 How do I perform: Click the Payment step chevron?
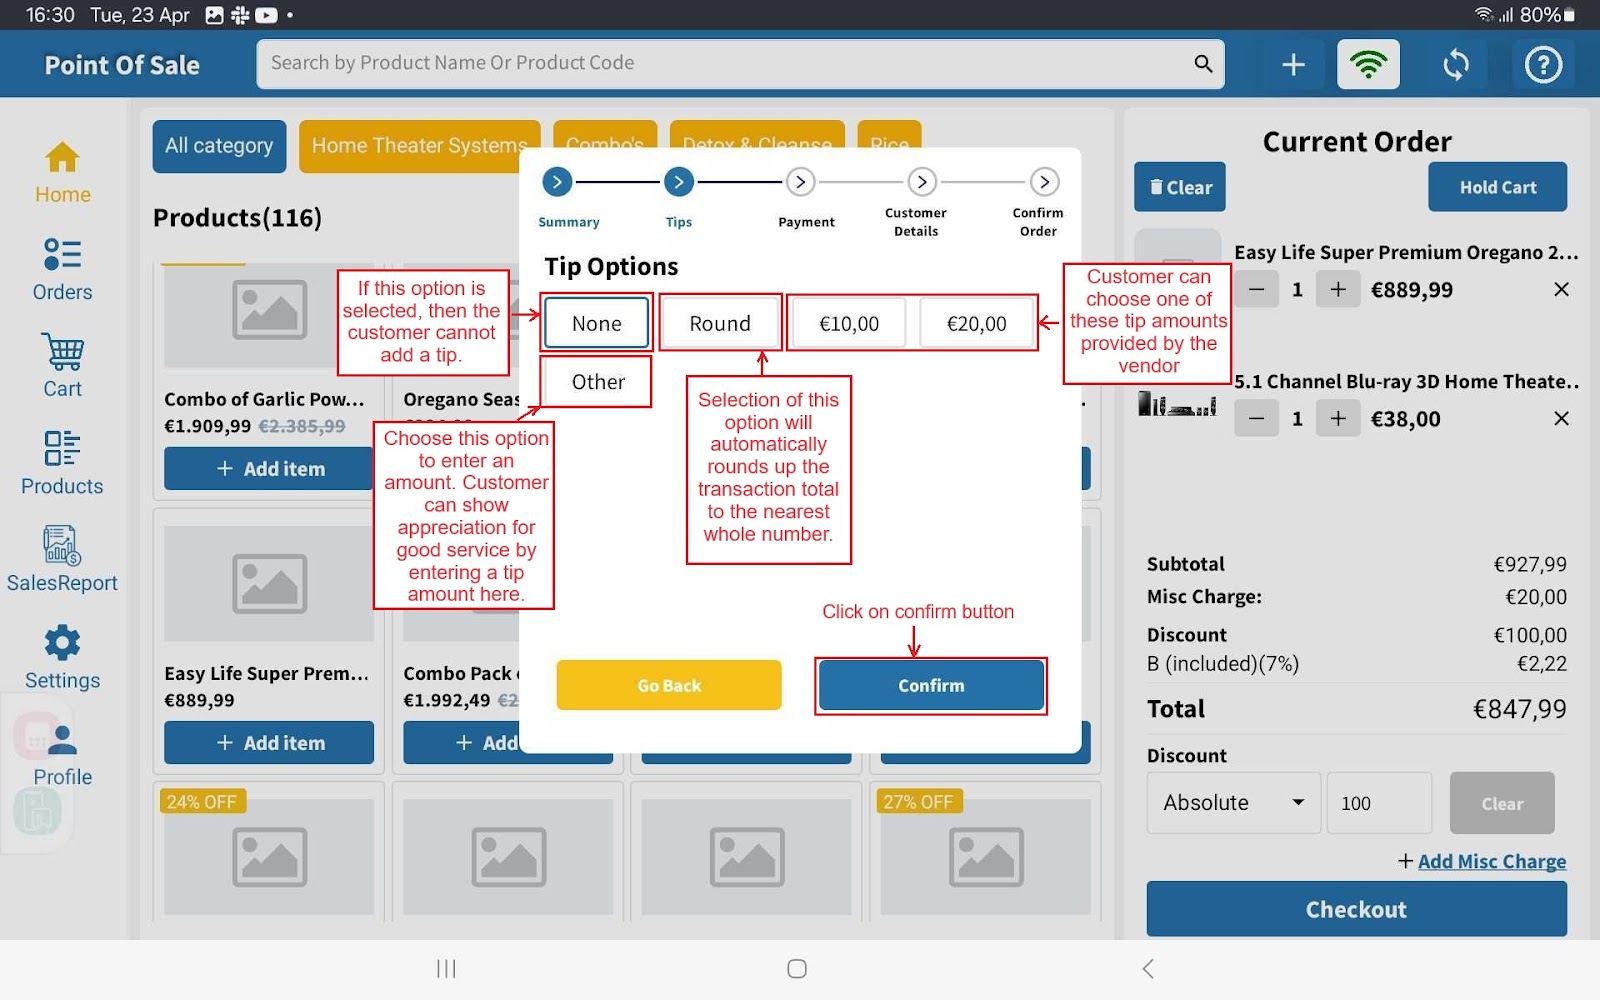[800, 182]
